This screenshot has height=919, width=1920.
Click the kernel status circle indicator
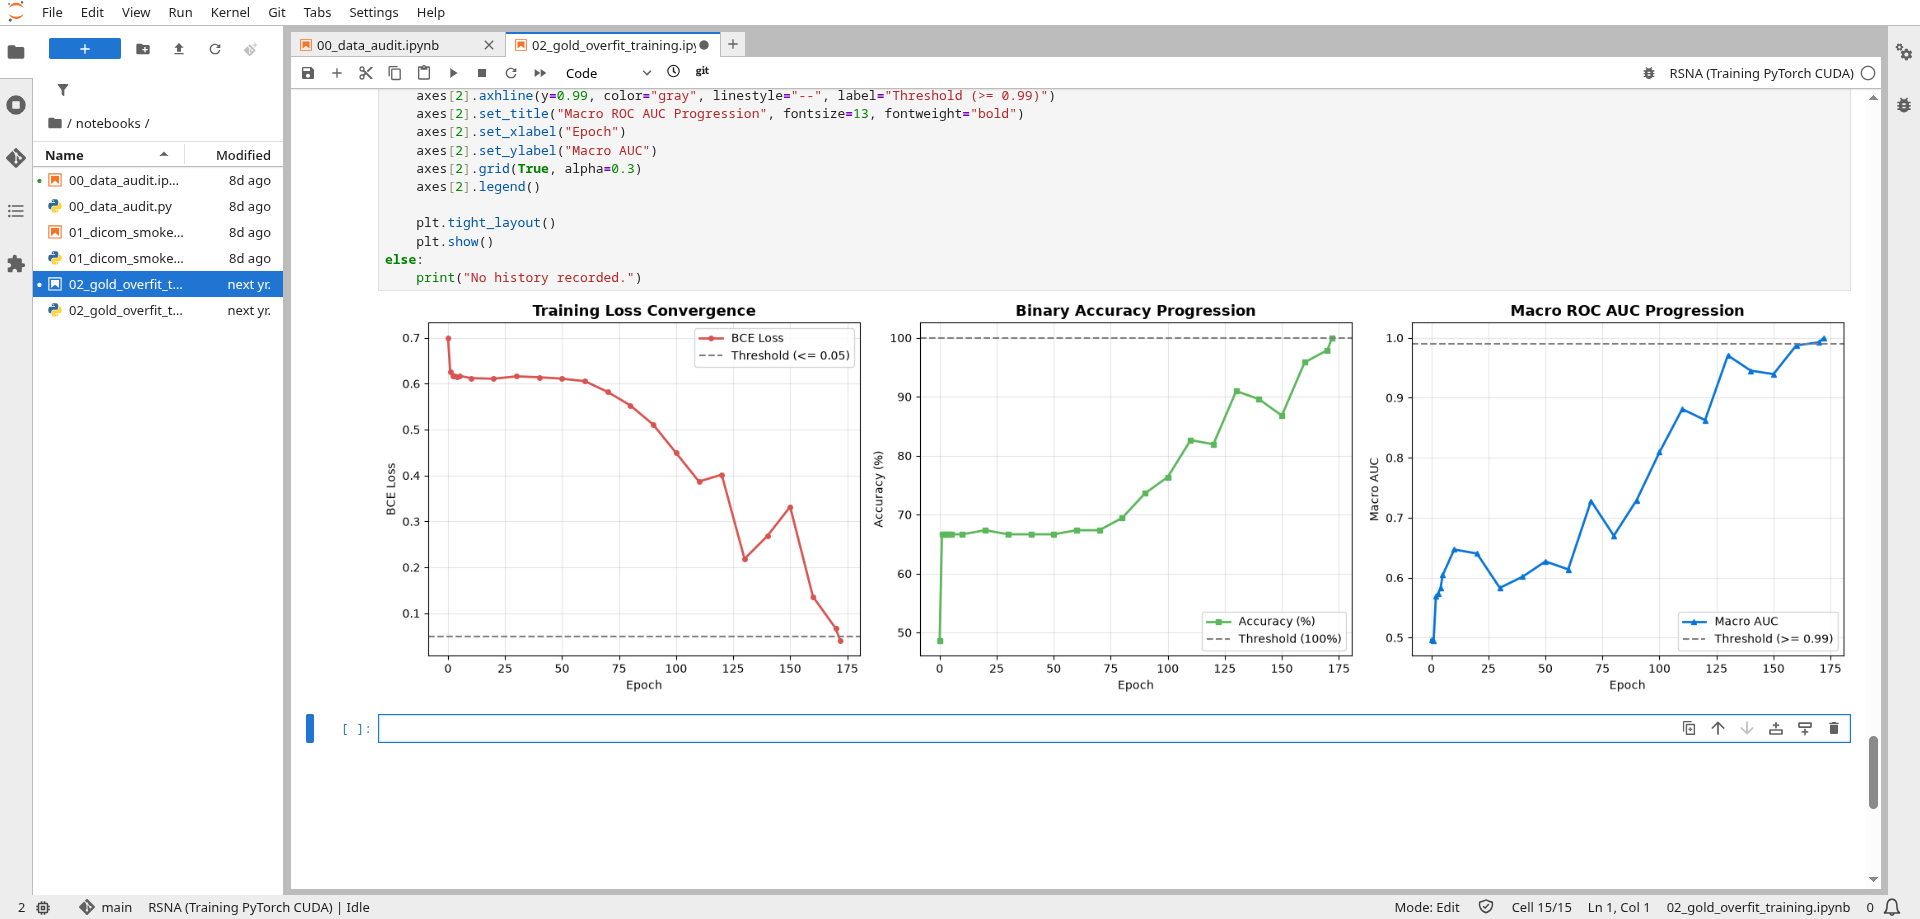click(1868, 73)
